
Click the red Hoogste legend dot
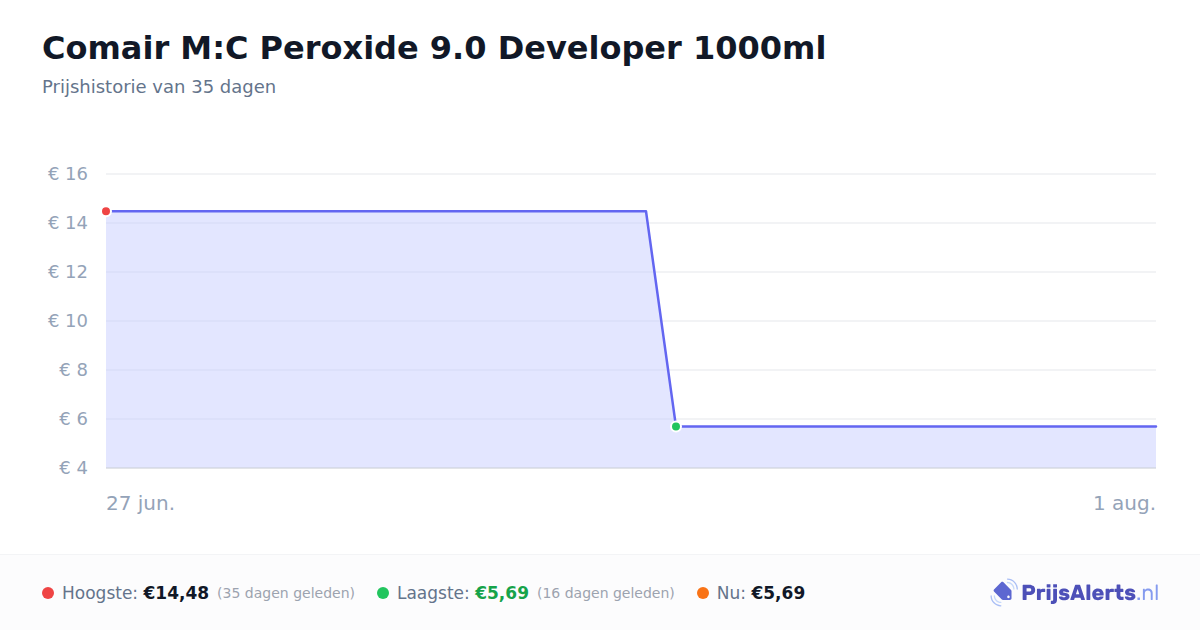[x=48, y=593]
